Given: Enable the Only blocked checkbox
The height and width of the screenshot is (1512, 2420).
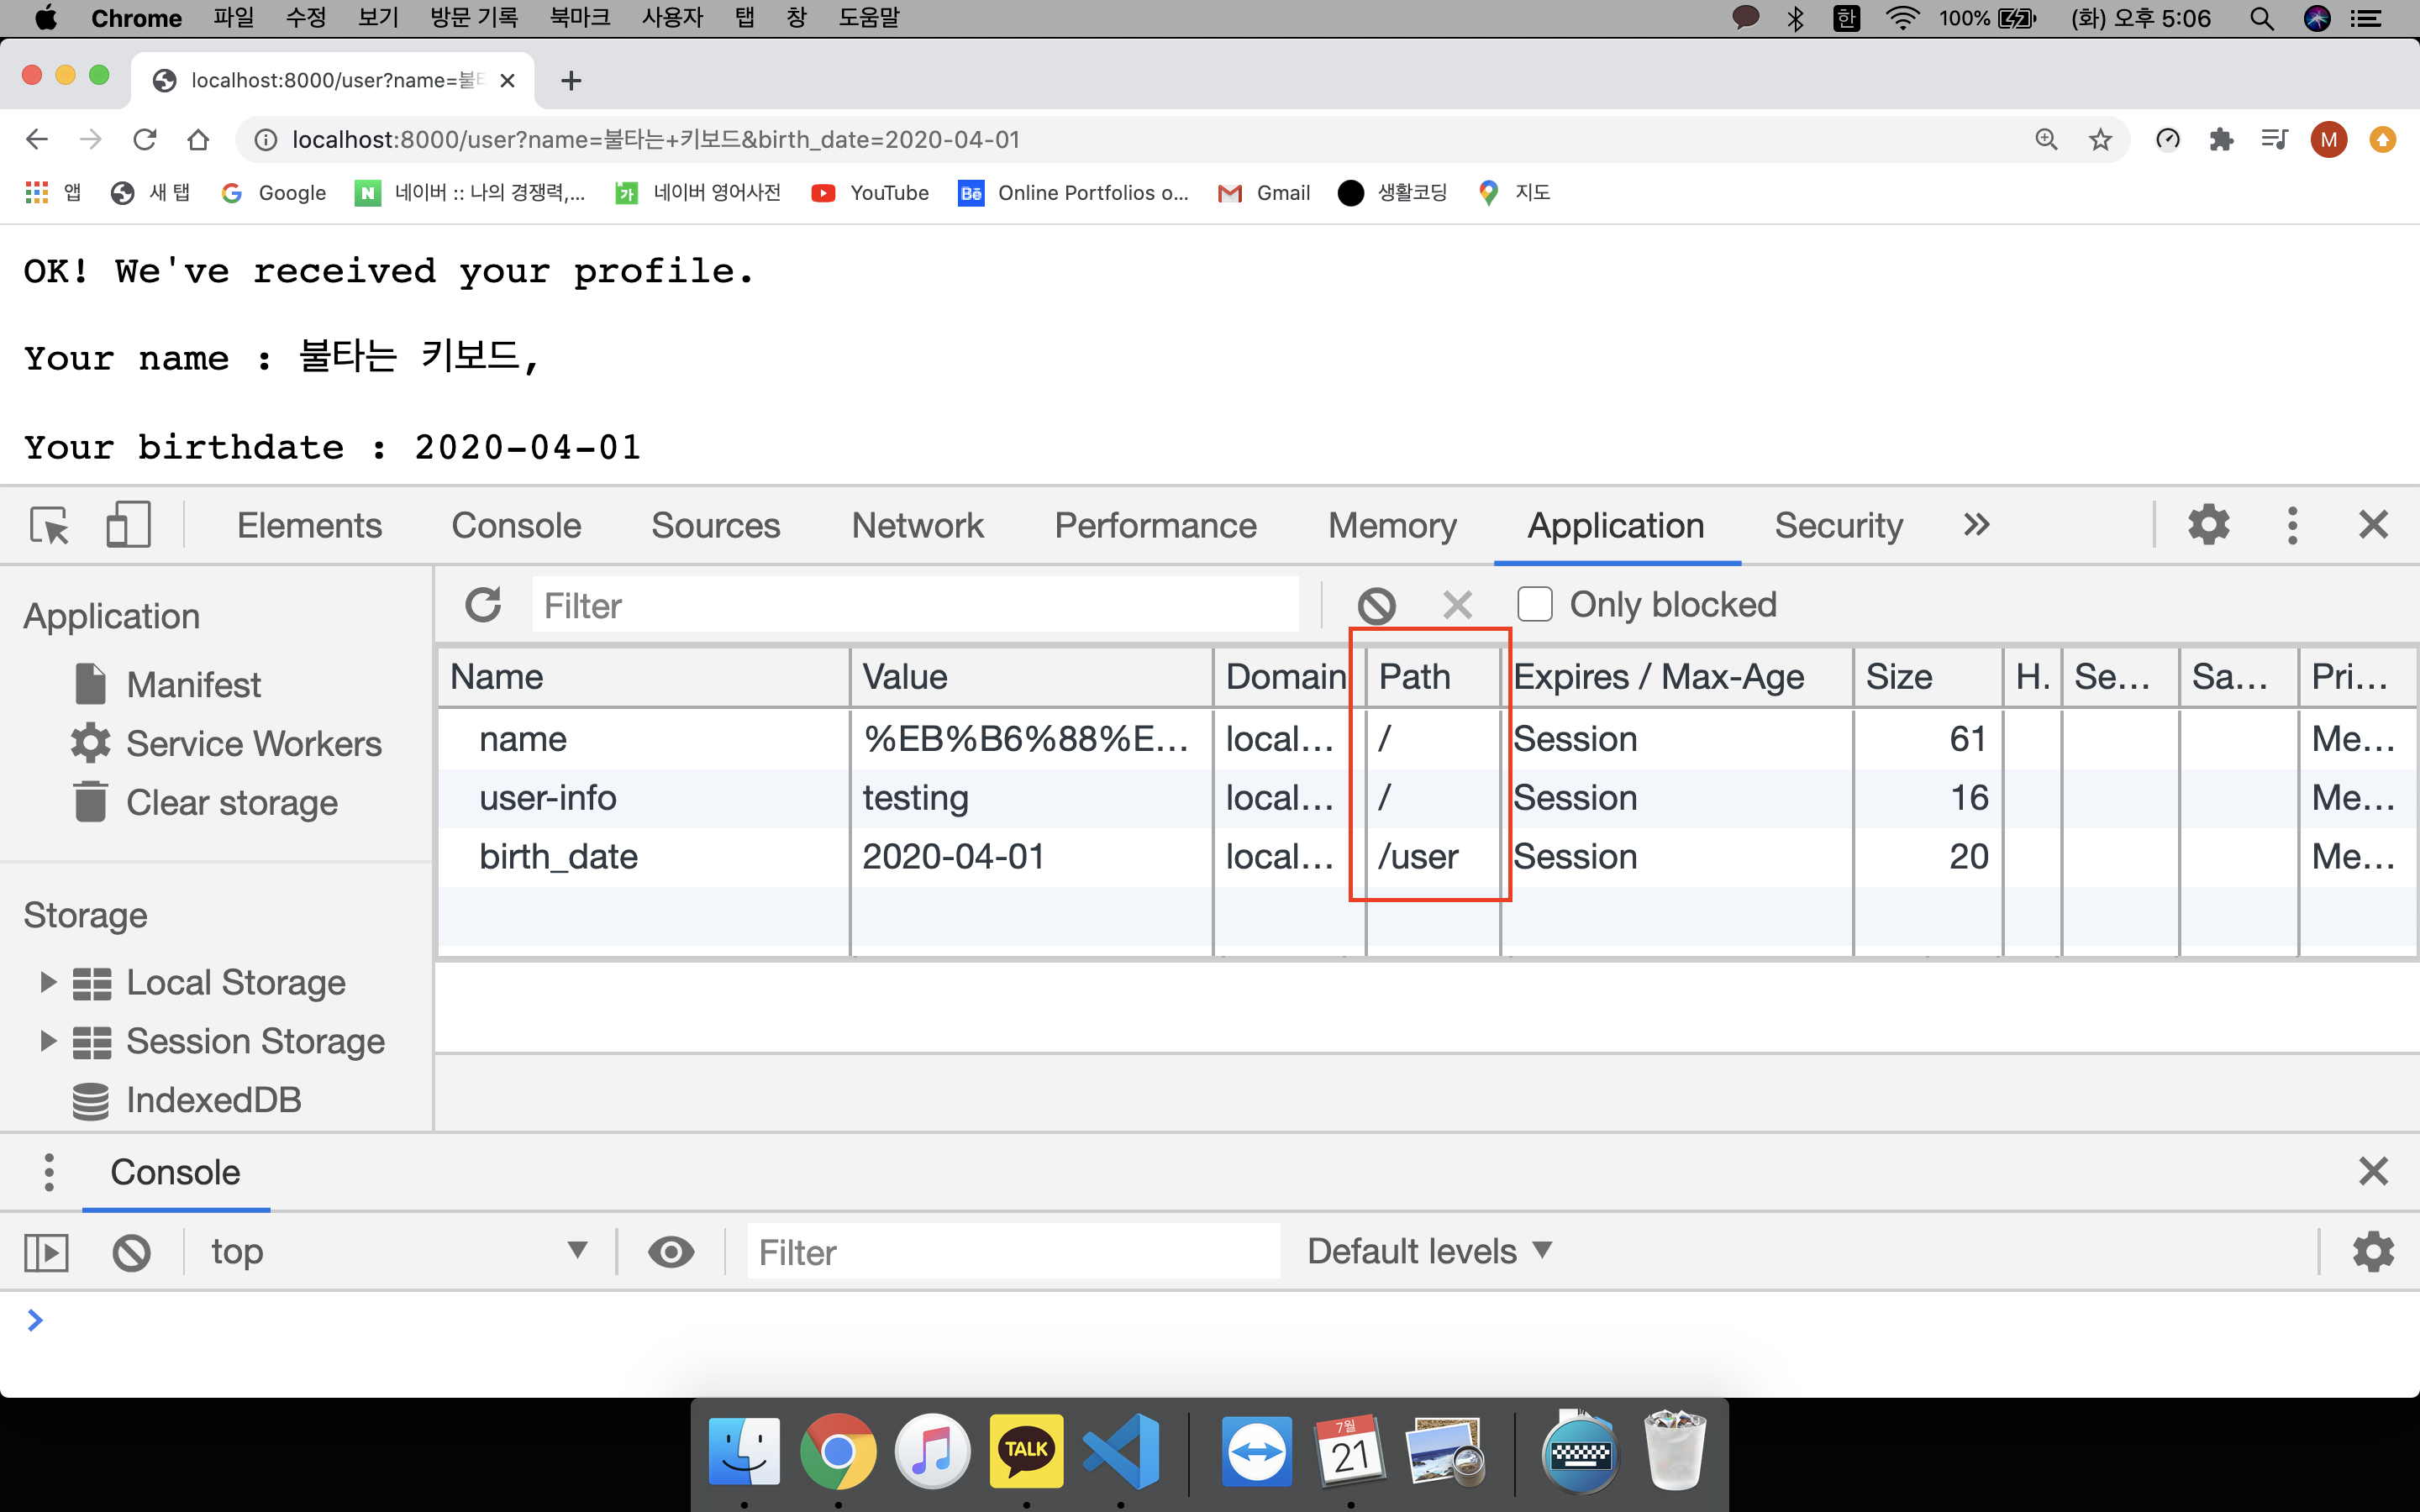Looking at the screenshot, I should coord(1535,605).
